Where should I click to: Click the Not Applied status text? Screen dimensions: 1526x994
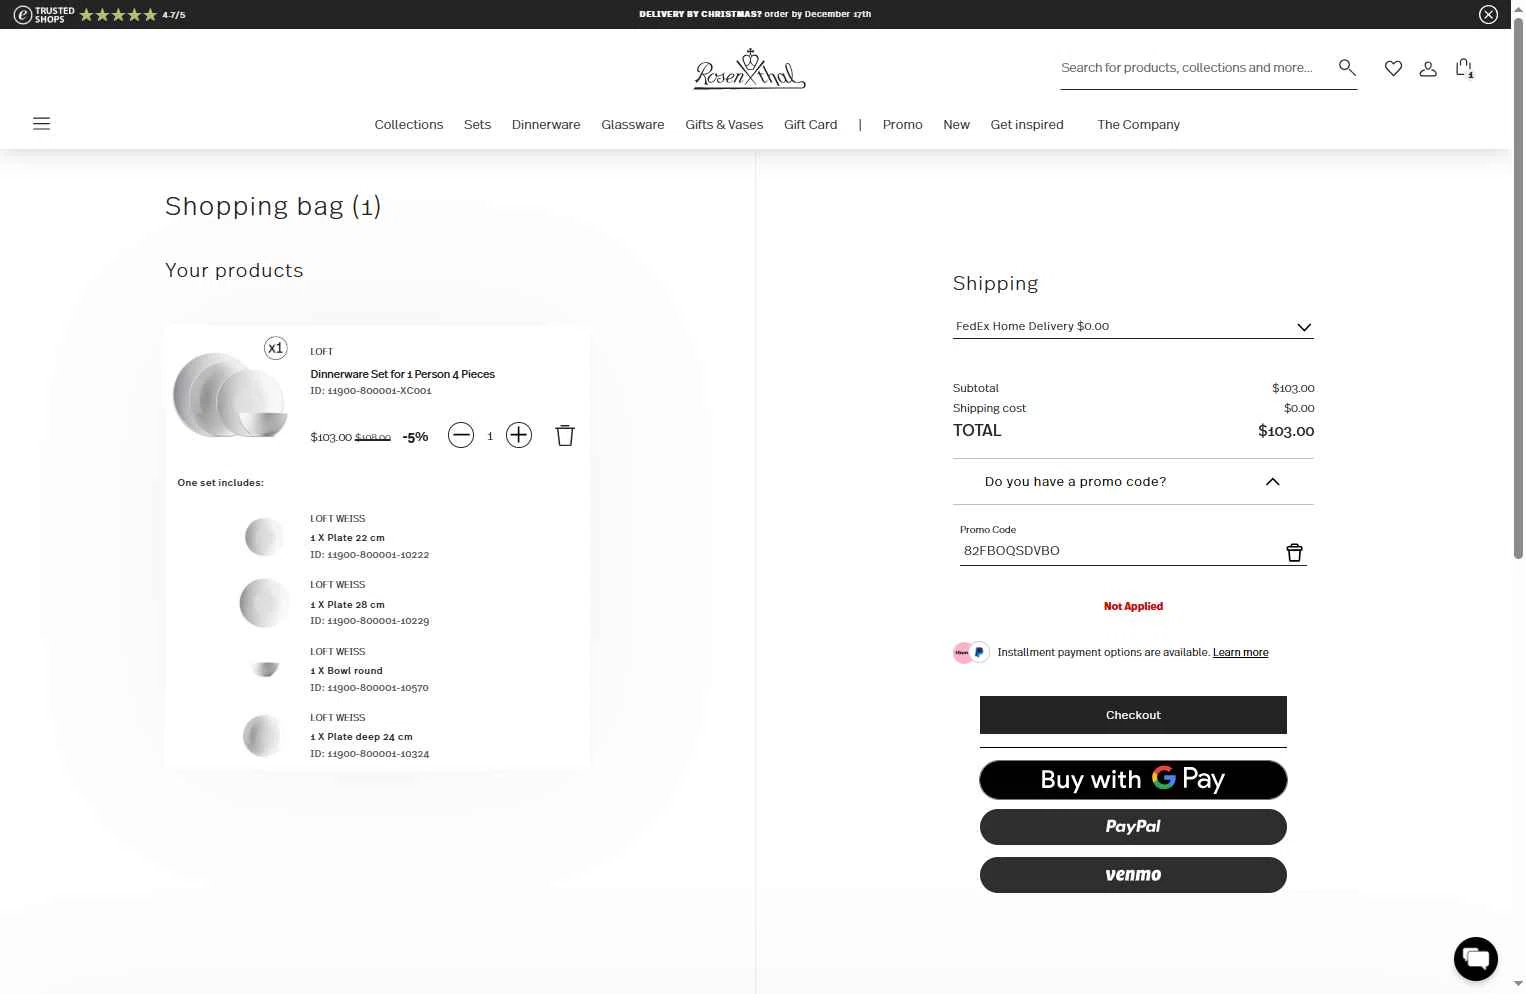pyautogui.click(x=1133, y=606)
